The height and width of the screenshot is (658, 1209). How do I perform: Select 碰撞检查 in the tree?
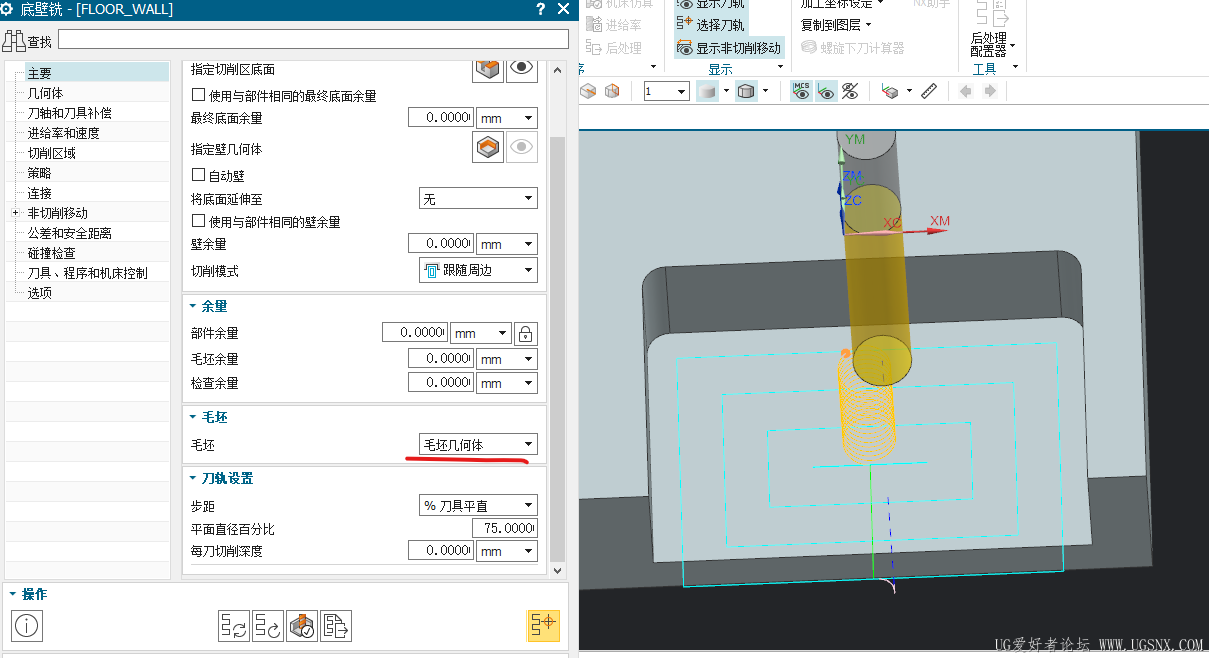click(x=52, y=253)
